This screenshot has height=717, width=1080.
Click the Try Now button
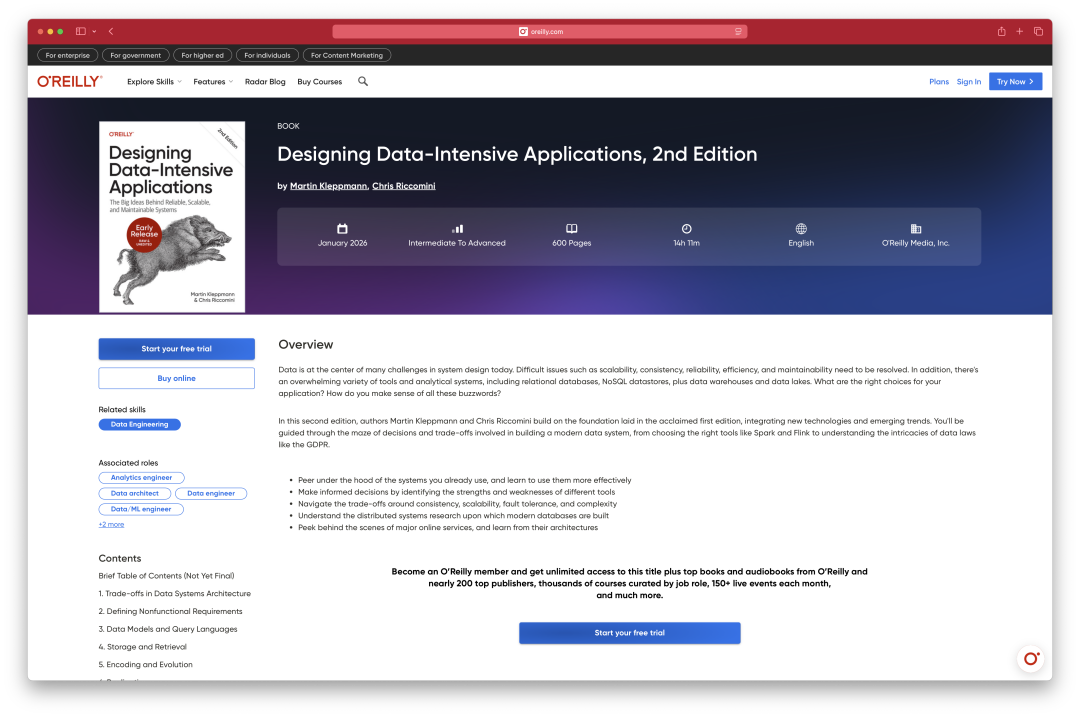(1015, 81)
